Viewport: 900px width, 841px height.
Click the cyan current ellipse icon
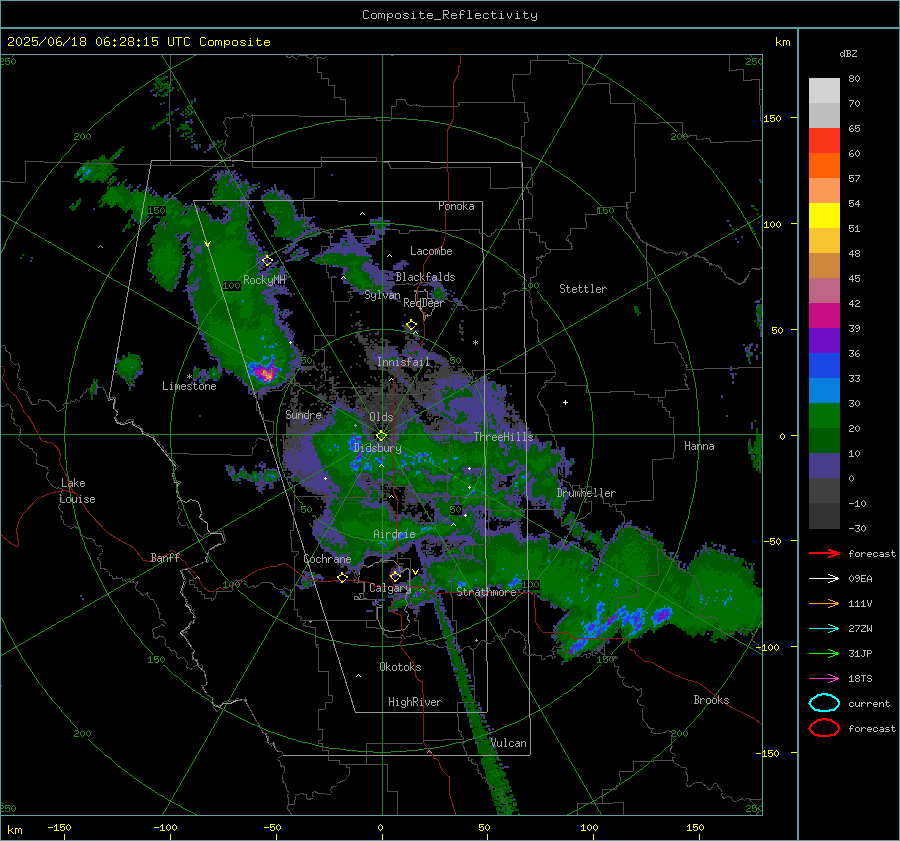tap(824, 703)
